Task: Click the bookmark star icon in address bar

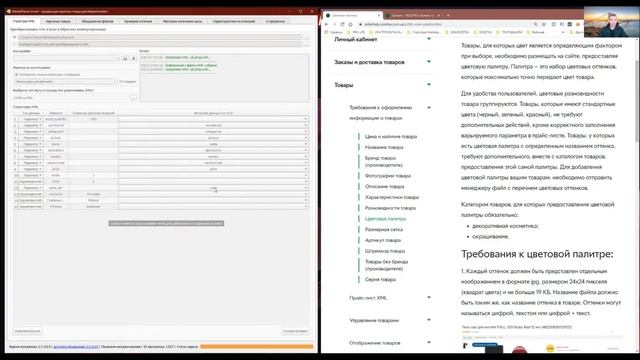Action: pyautogui.click(x=543, y=24)
